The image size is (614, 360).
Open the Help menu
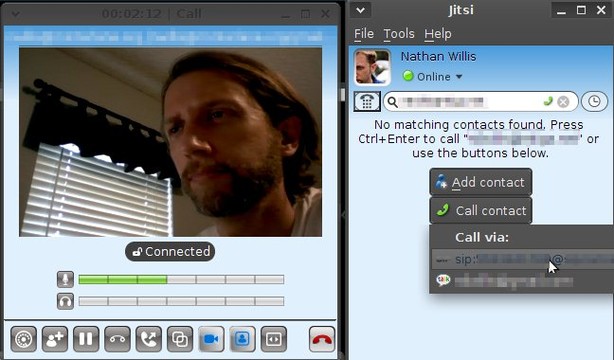(438, 34)
